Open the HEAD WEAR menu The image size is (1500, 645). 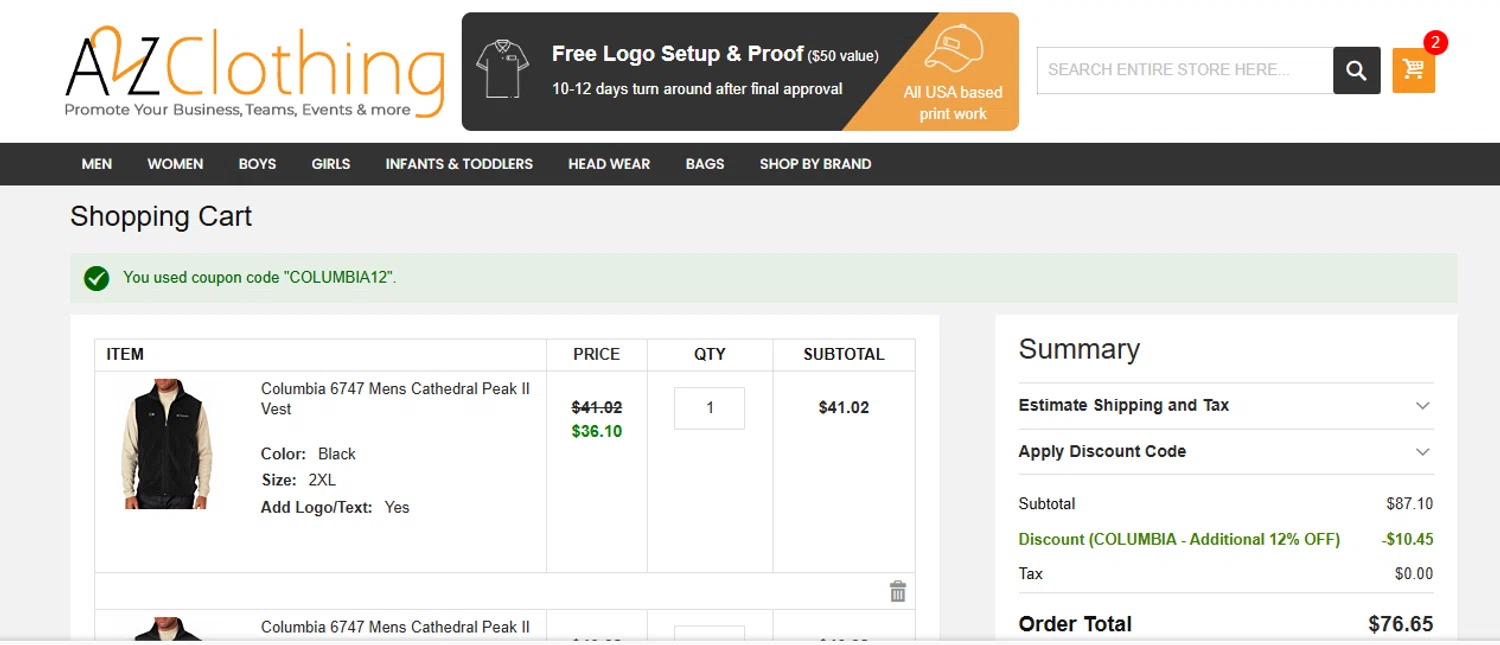pos(609,164)
